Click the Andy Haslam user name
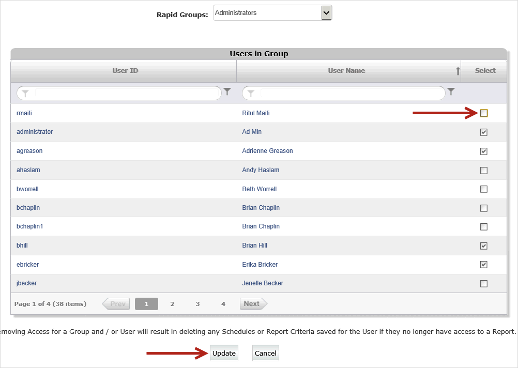The image size is (518, 368). [x=260, y=170]
